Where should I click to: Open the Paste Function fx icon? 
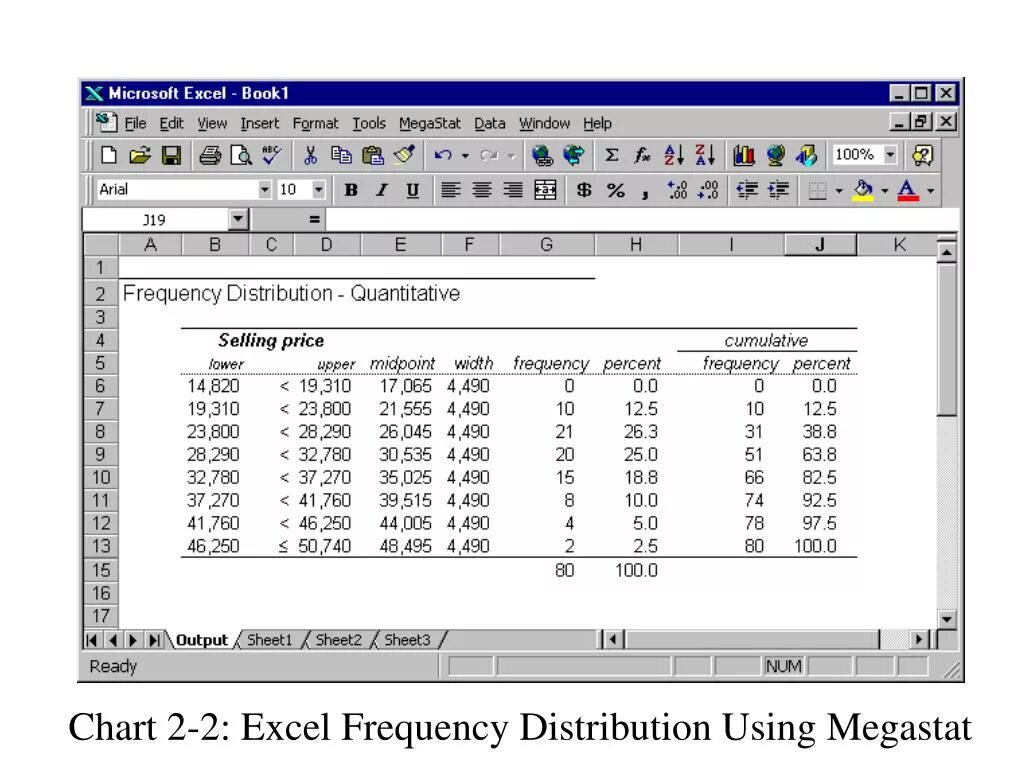(643, 155)
